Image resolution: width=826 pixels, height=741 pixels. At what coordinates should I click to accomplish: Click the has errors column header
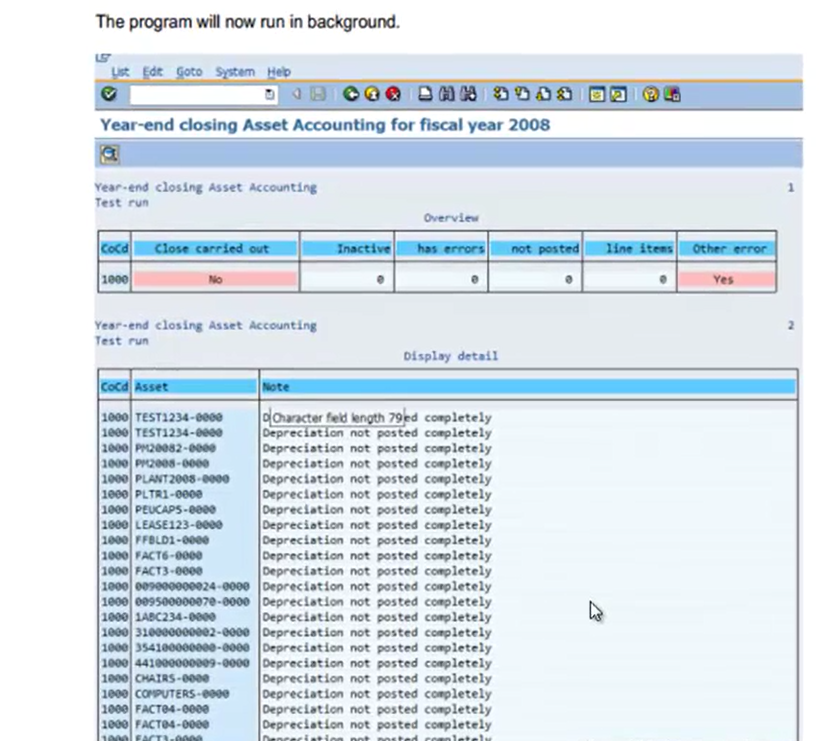(x=441, y=249)
